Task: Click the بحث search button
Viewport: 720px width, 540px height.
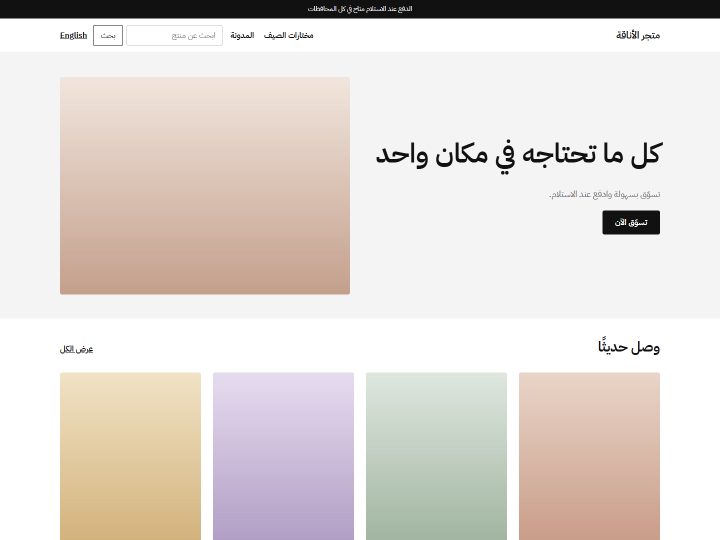Action: click(x=108, y=35)
